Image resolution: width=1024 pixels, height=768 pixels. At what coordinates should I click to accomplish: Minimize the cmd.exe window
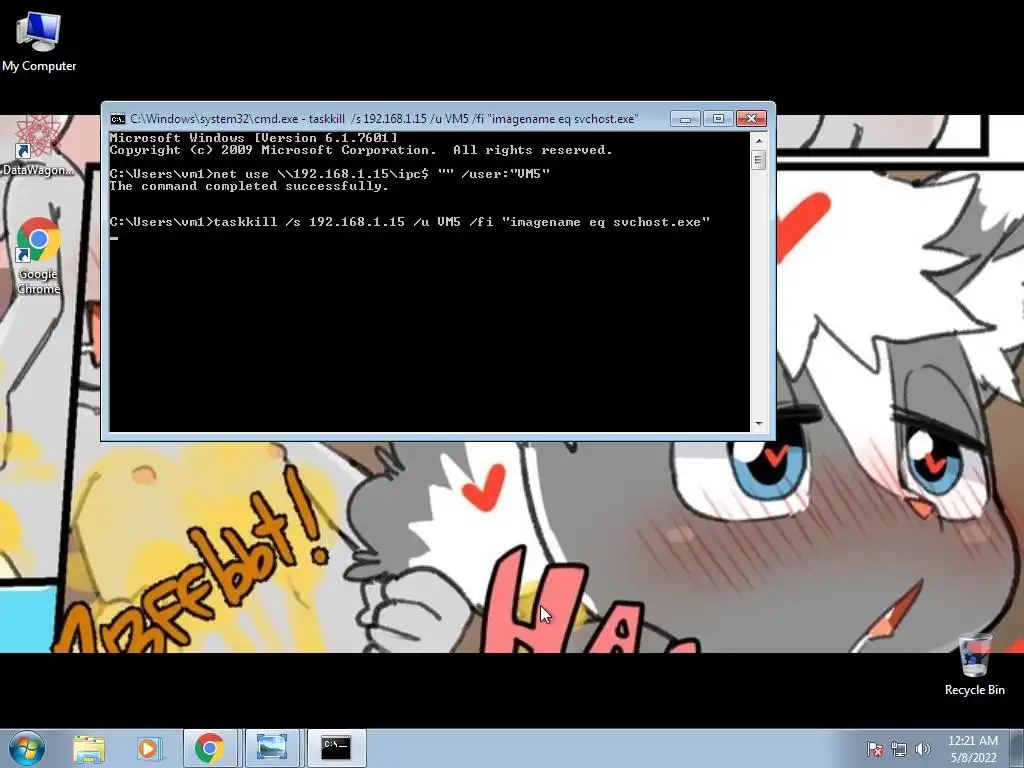685,119
